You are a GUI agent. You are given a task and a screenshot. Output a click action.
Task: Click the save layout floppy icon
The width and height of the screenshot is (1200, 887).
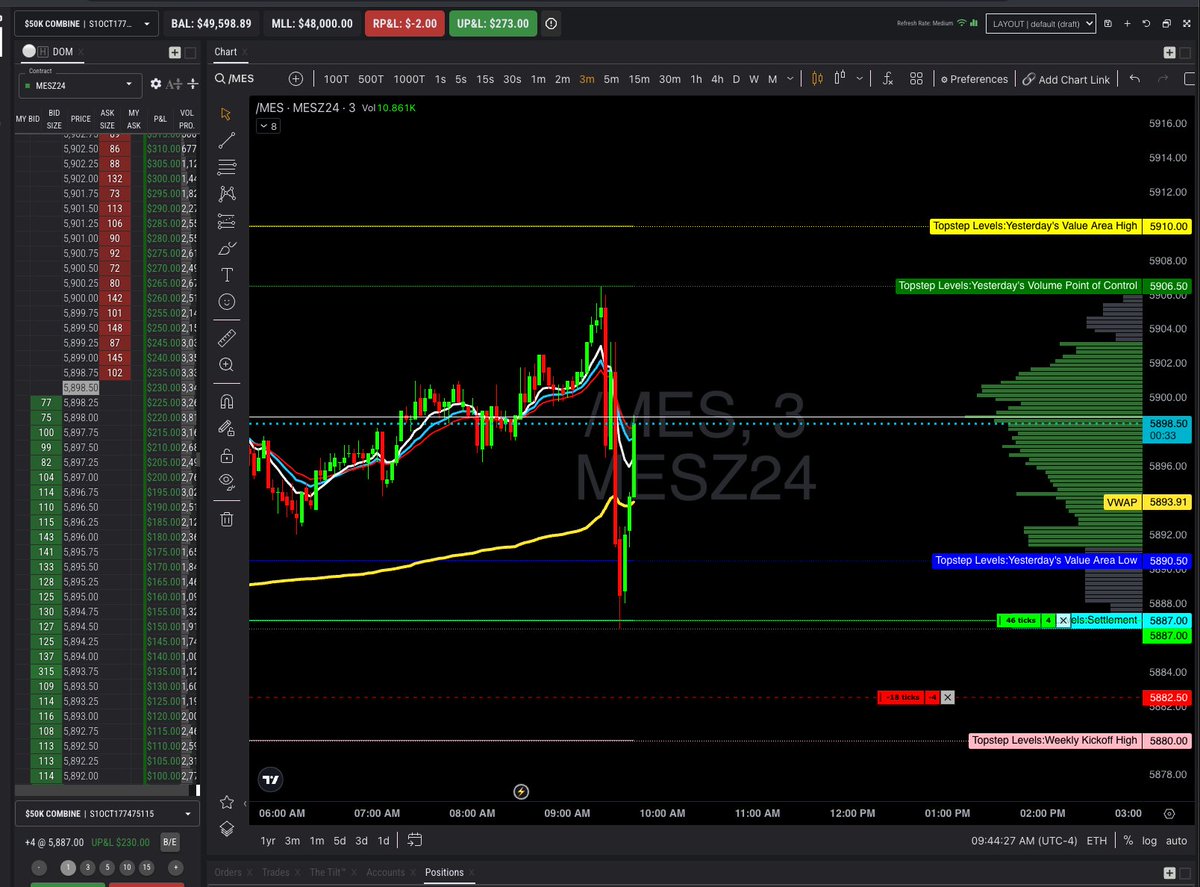click(1108, 23)
